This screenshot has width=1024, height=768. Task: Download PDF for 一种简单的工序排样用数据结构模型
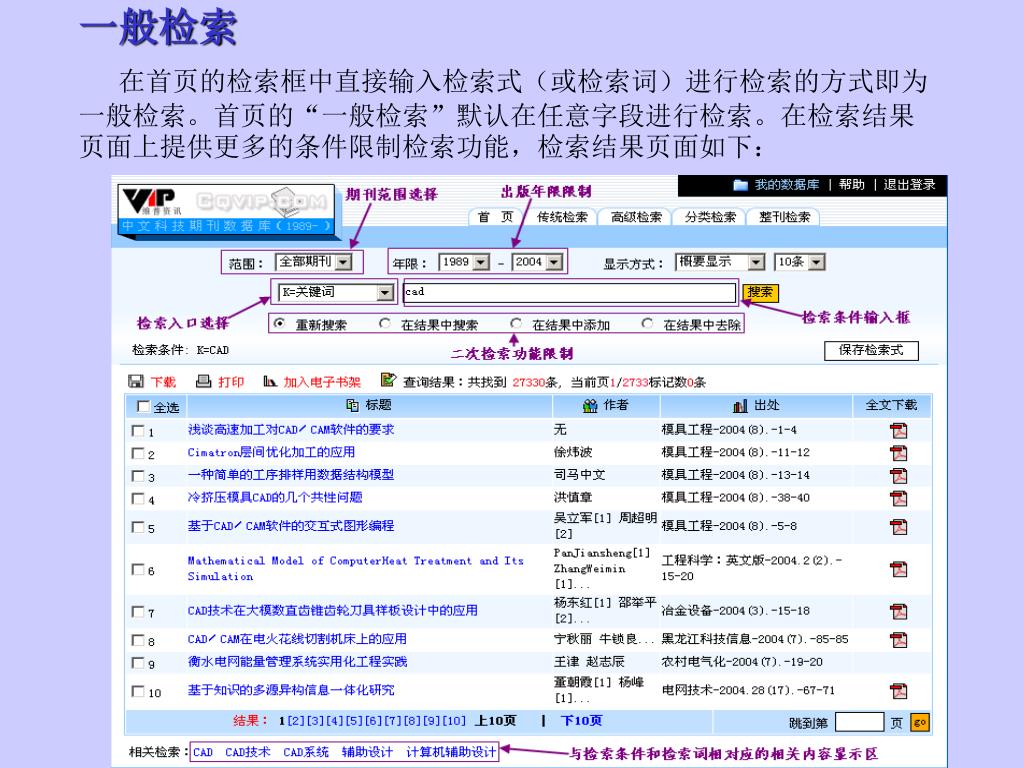click(x=899, y=475)
